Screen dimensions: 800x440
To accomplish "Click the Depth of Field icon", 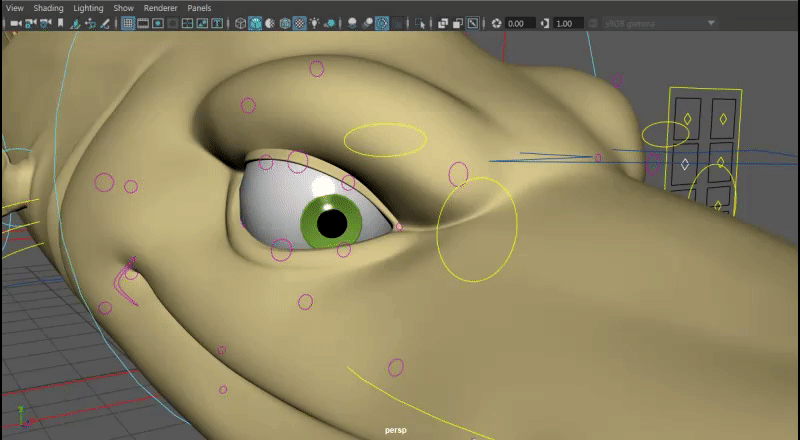I will tap(397, 23).
